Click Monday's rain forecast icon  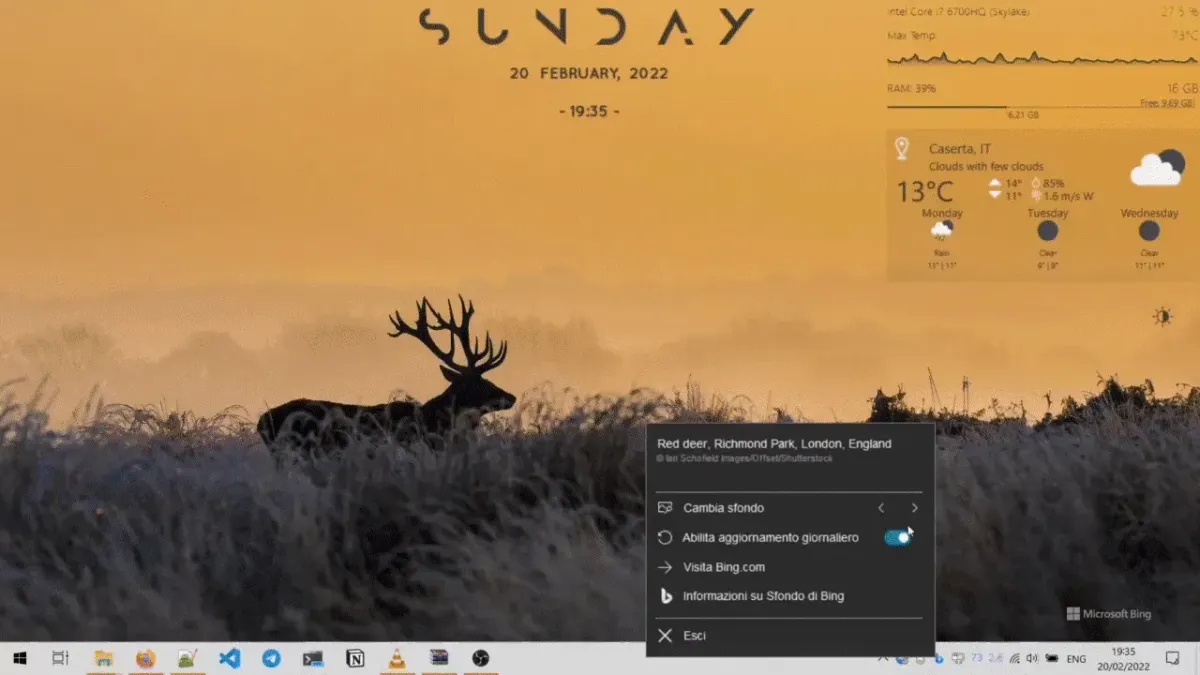(941, 231)
